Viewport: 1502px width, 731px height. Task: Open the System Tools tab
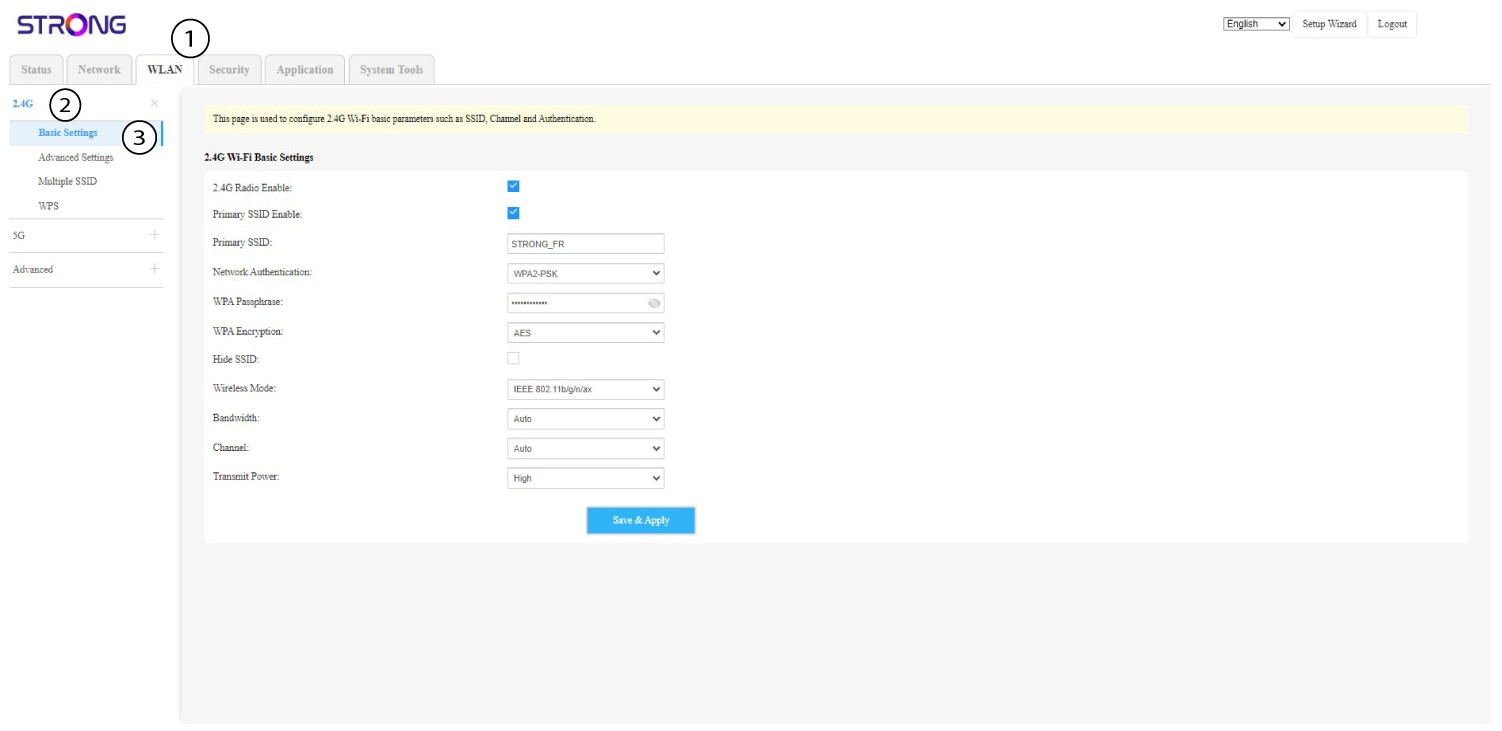392,70
